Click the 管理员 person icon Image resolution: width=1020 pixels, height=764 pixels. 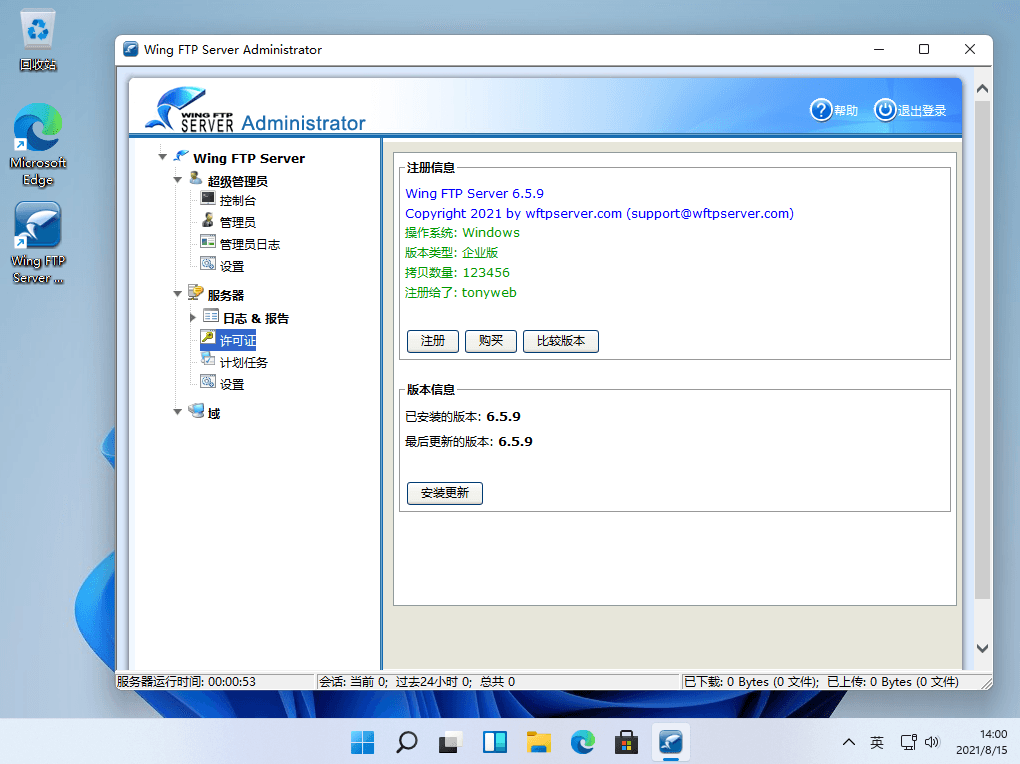coord(208,220)
